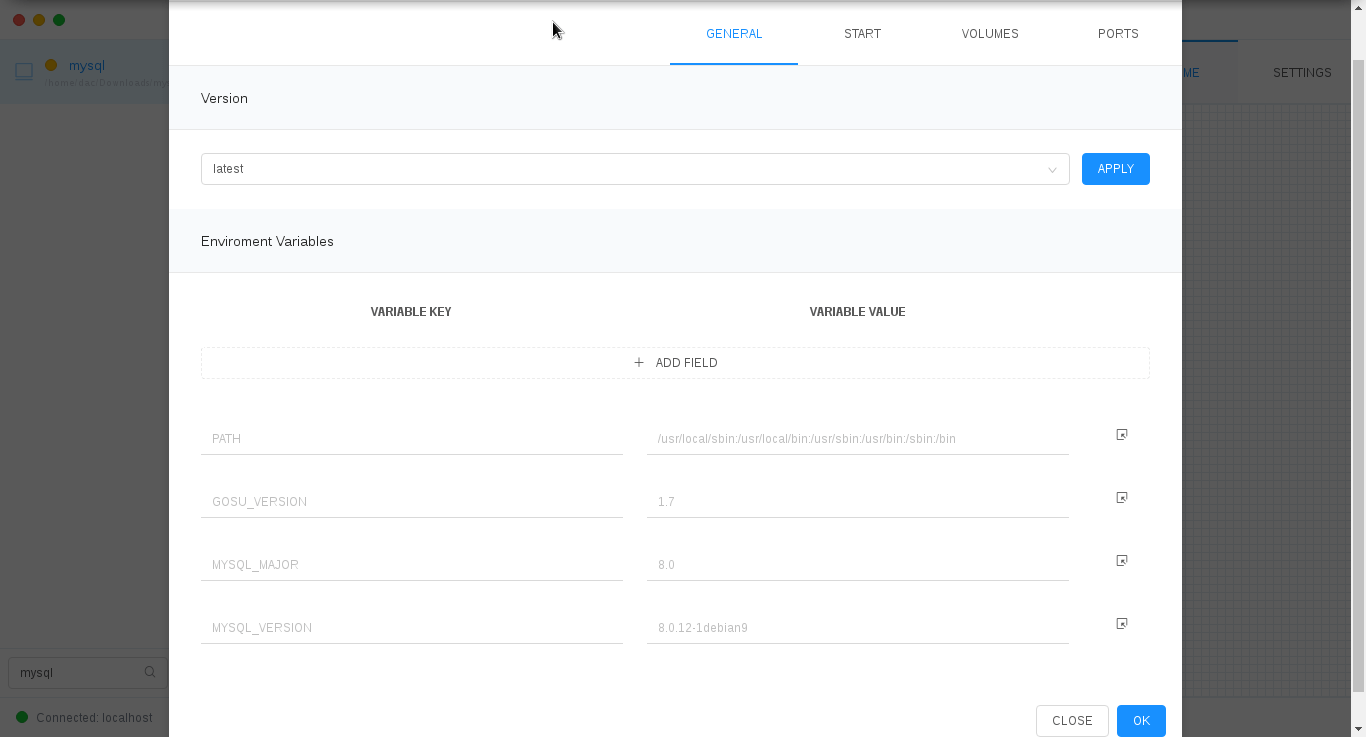
Task: Click the VARIABLE KEY column header
Action: coord(411,312)
